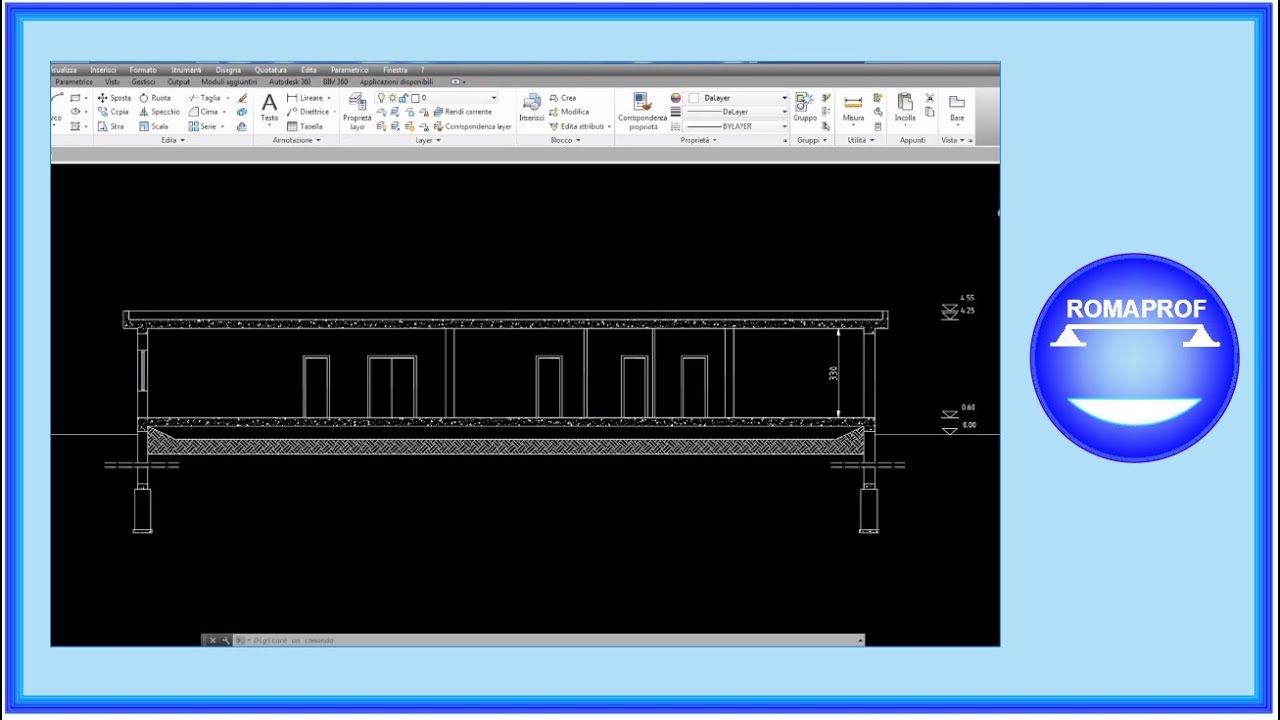Click Rendi corrente layer button
1280x720 pixels.
tap(462, 112)
